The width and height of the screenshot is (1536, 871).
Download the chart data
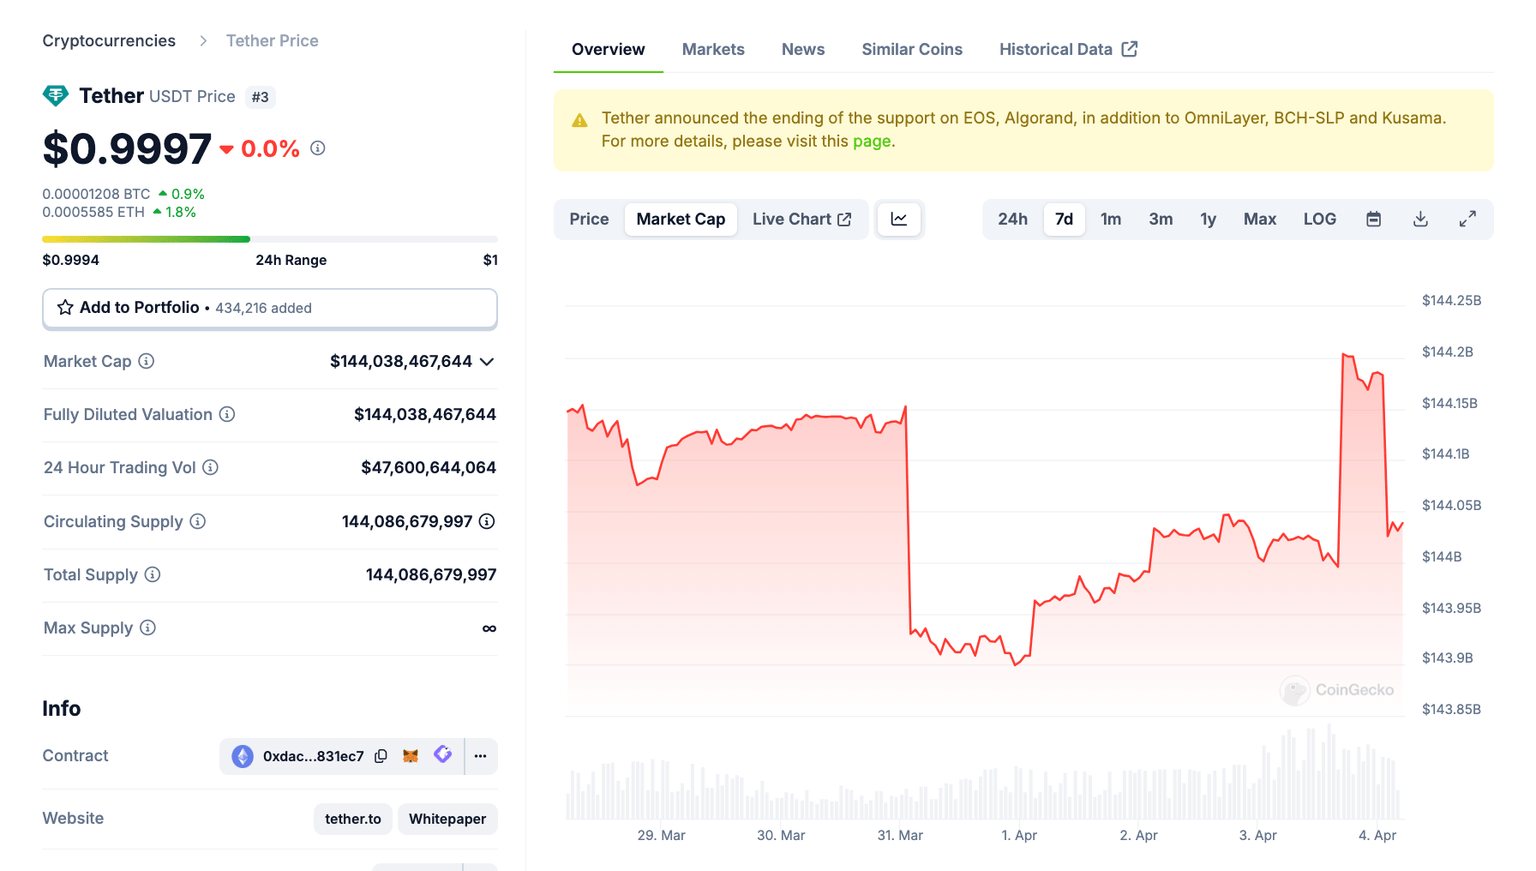[x=1420, y=218]
